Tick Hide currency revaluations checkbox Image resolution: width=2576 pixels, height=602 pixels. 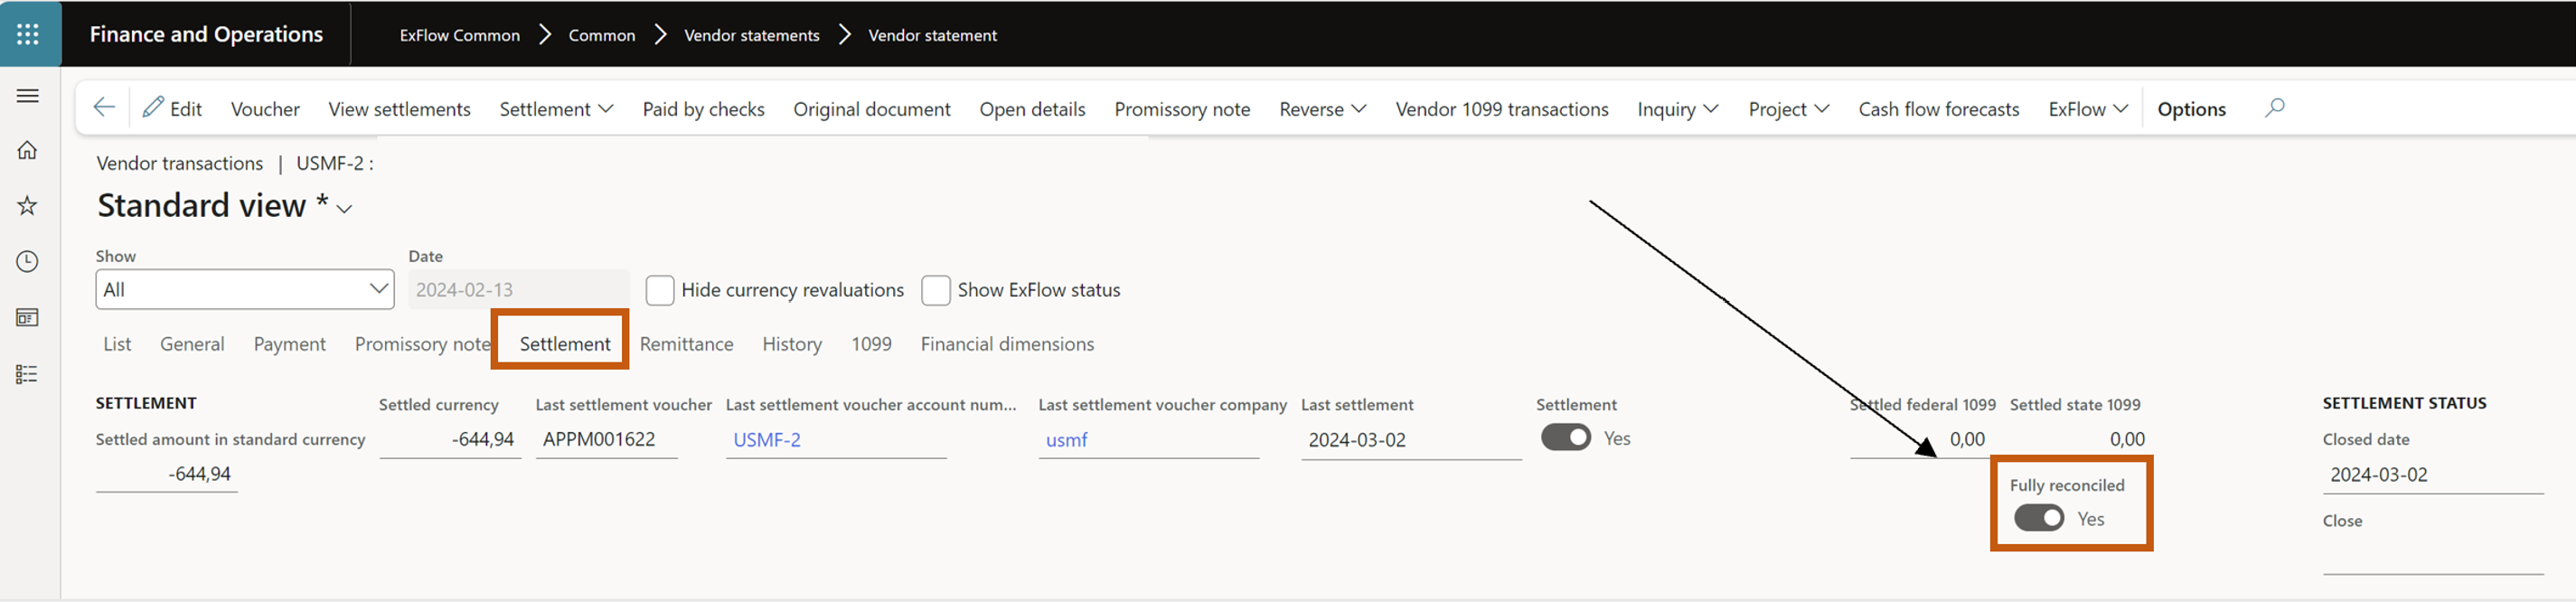660,290
